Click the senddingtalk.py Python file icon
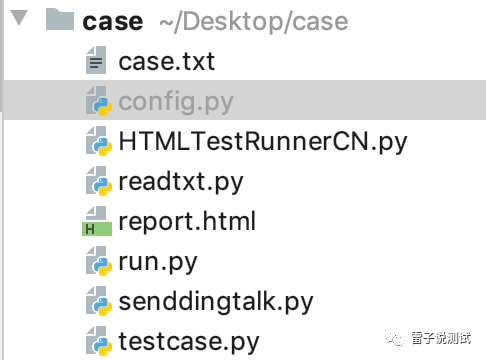This screenshot has height=360, width=486. tap(98, 301)
